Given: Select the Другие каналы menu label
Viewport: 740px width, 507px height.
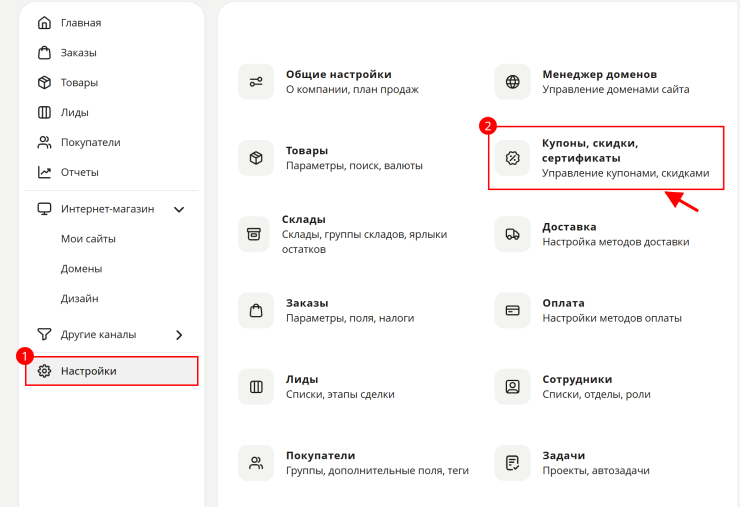Looking at the screenshot, I should click(99, 334).
